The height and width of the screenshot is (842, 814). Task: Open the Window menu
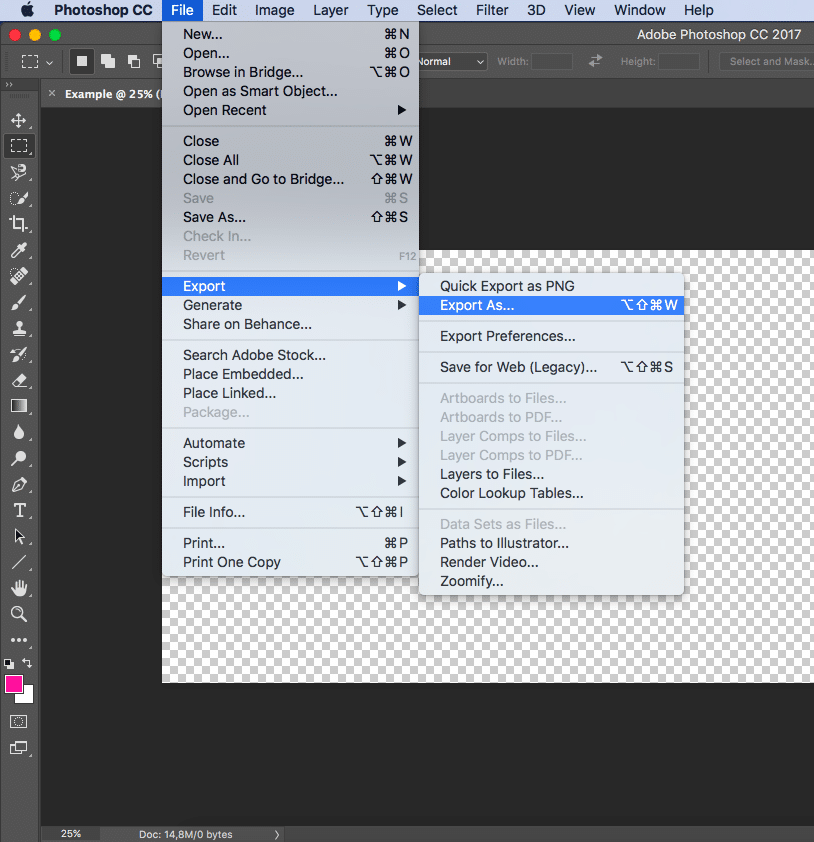(x=639, y=10)
